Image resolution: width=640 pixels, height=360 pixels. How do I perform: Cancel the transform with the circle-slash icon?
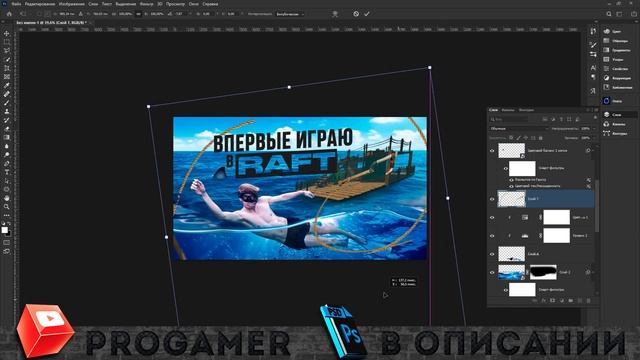[x=356, y=14]
